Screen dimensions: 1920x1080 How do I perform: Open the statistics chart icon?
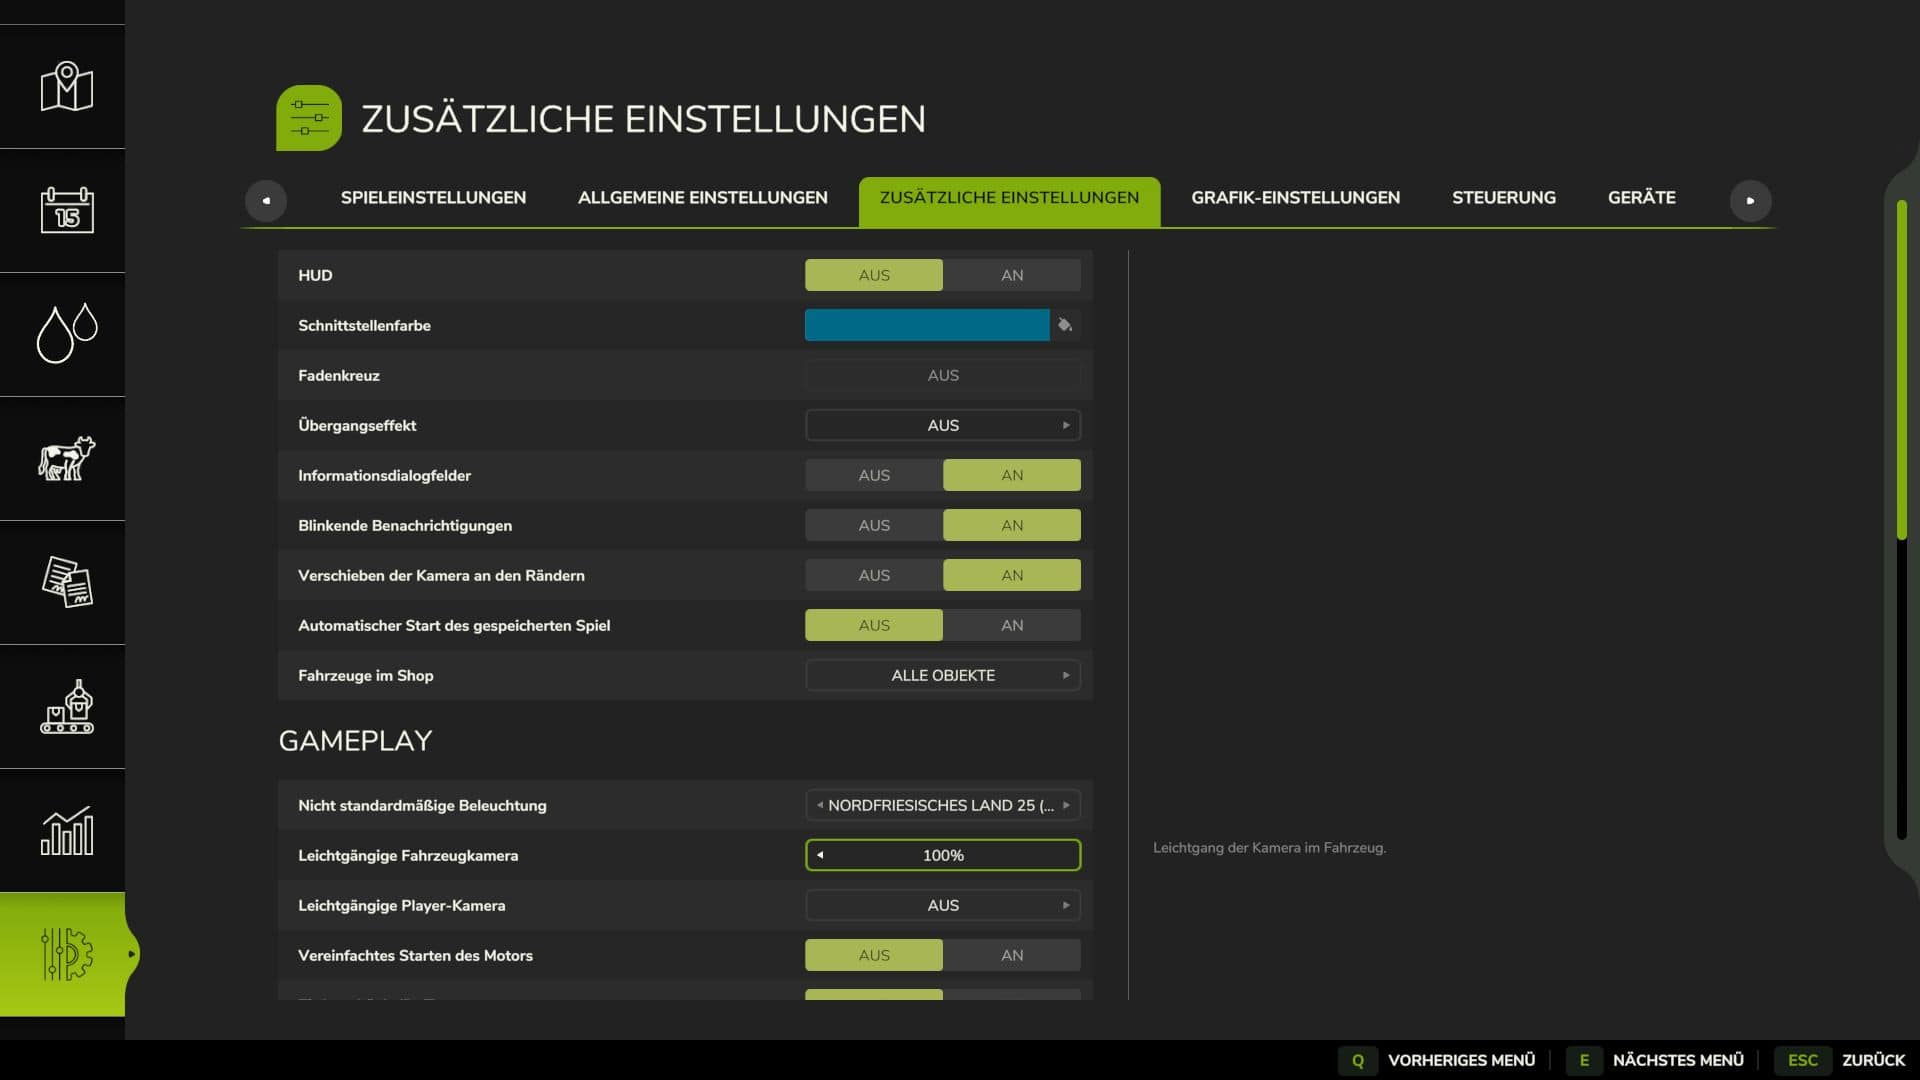(x=66, y=831)
